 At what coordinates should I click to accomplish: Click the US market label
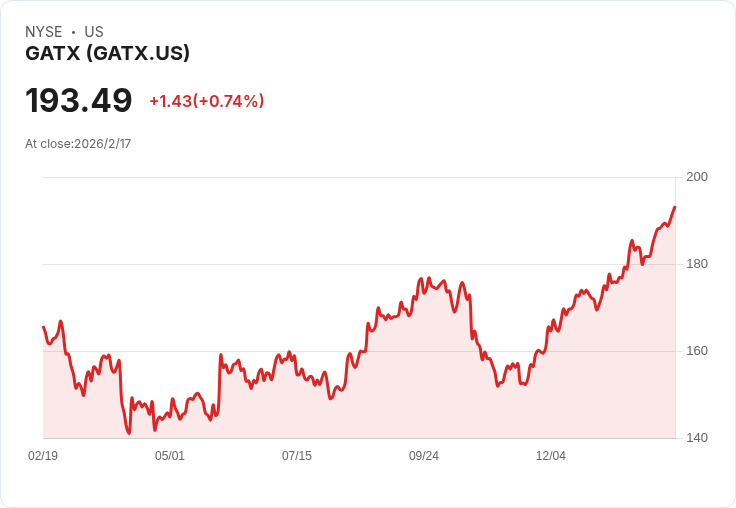tap(94, 32)
